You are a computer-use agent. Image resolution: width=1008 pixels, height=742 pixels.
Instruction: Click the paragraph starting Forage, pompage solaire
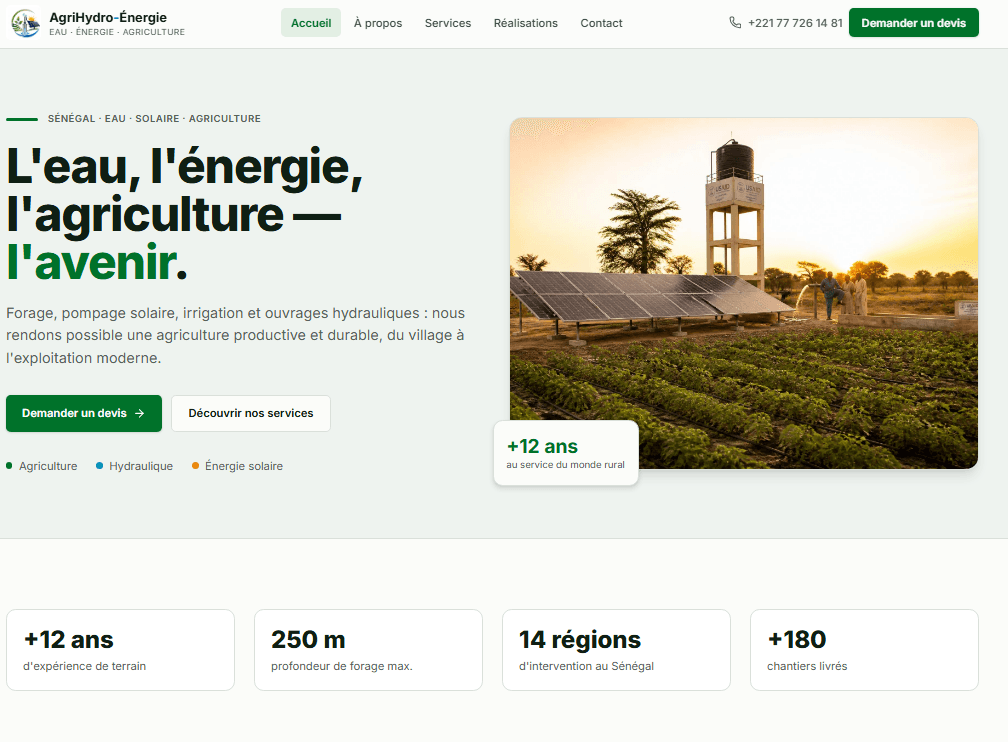[x=235, y=336]
